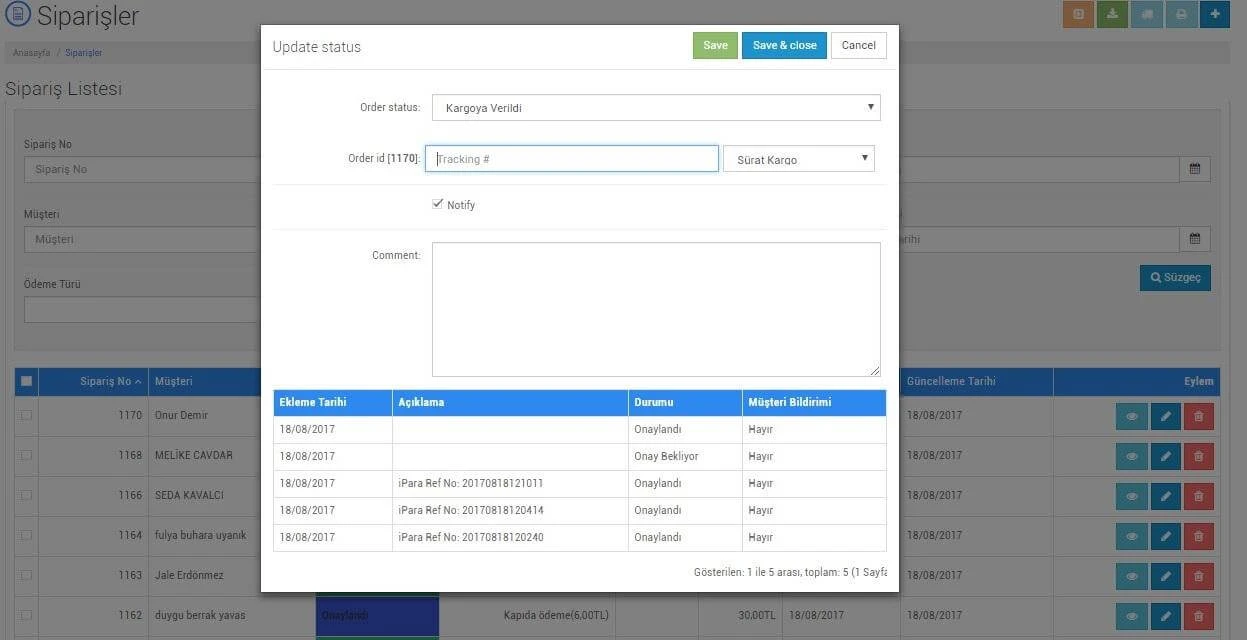Click the printer icon in top toolbar
Screen dimensions: 1247x640
point(1181,15)
